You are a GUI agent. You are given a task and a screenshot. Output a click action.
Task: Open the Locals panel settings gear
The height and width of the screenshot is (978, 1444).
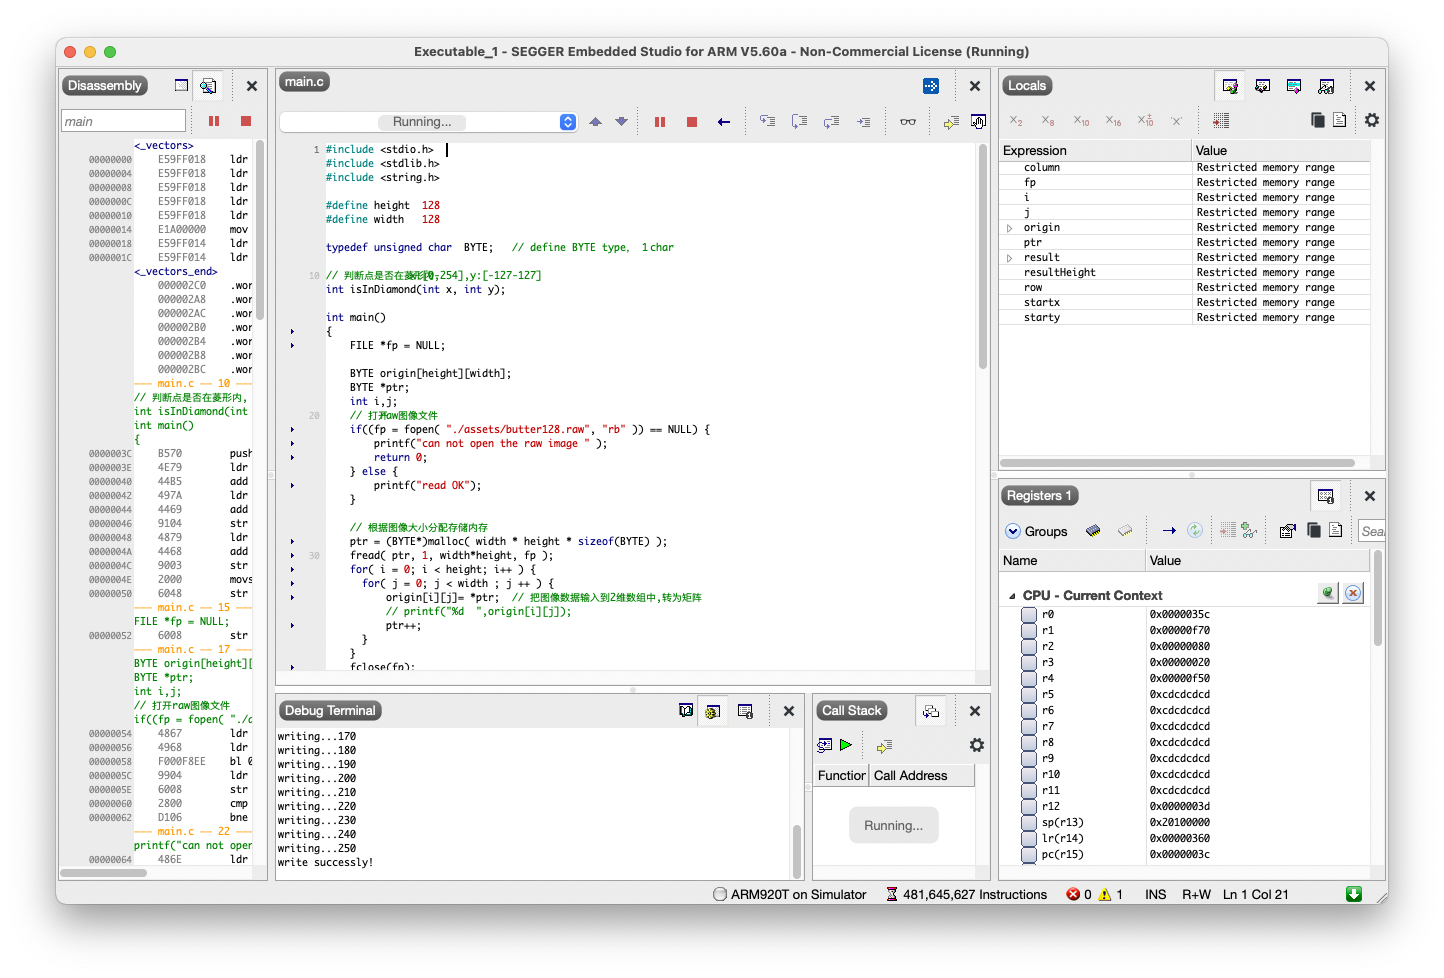click(1371, 120)
